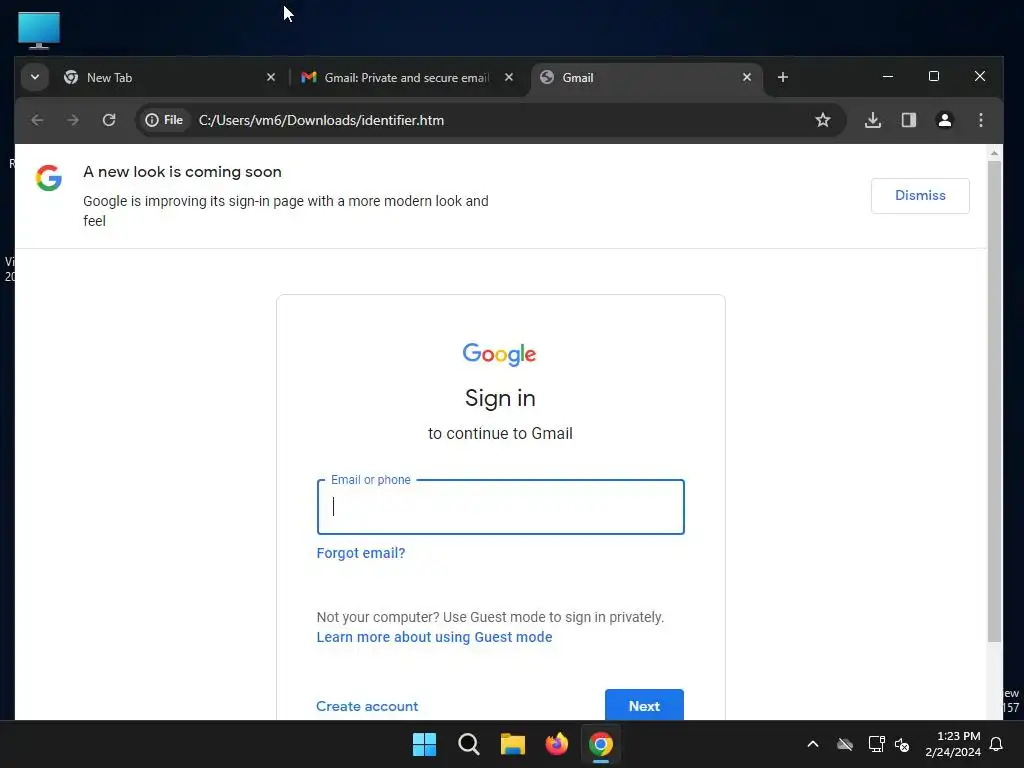Close the Gmail: Private and secure tab
This screenshot has width=1024, height=768.
[x=509, y=77]
